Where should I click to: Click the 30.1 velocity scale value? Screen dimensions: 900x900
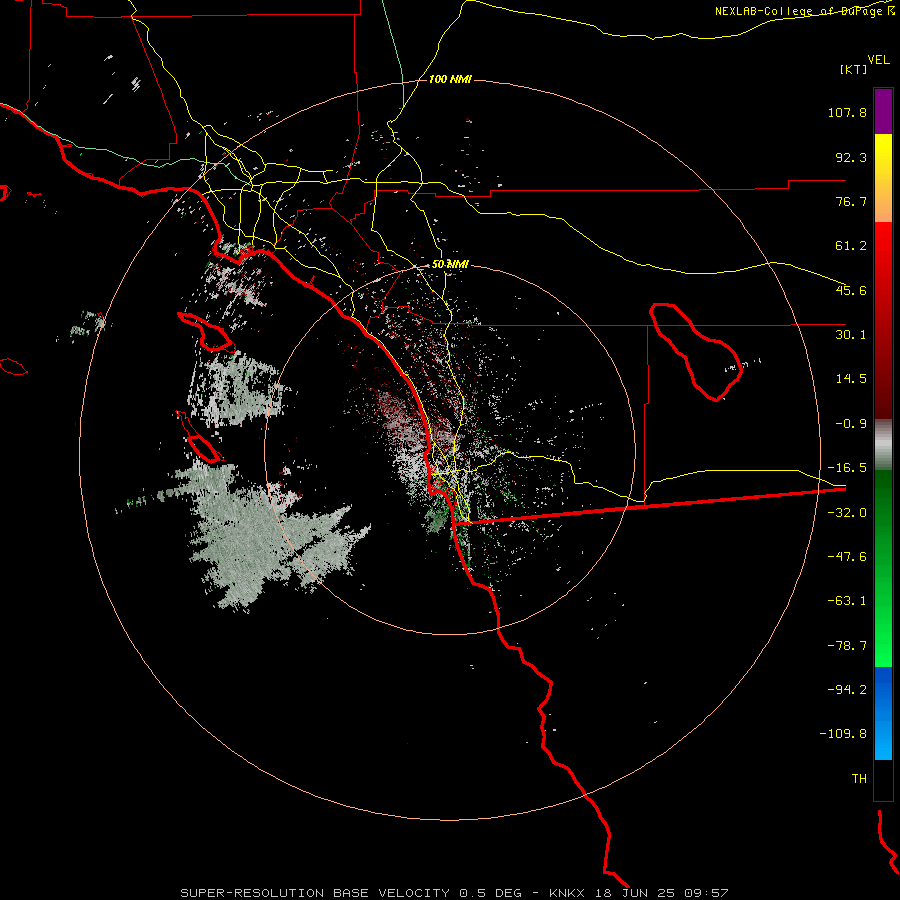851,335
